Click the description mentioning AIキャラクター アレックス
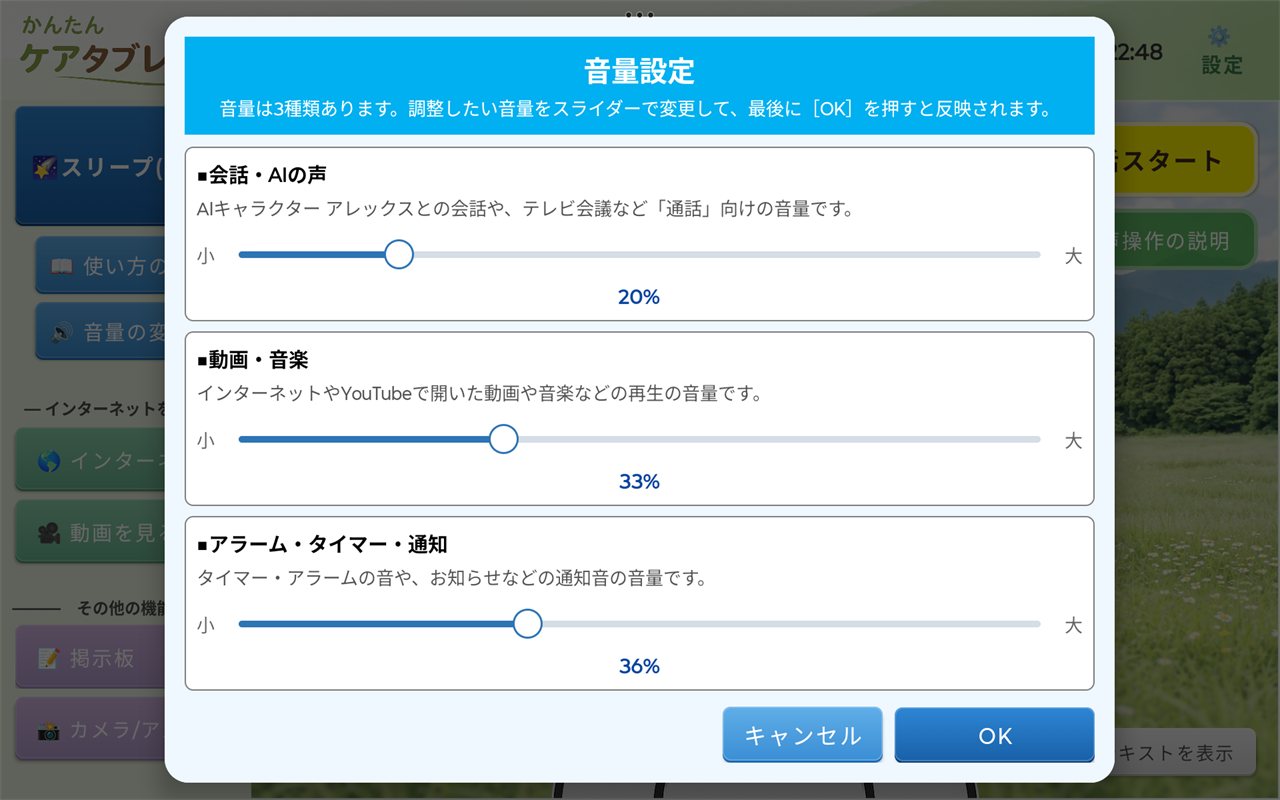 pos(525,210)
